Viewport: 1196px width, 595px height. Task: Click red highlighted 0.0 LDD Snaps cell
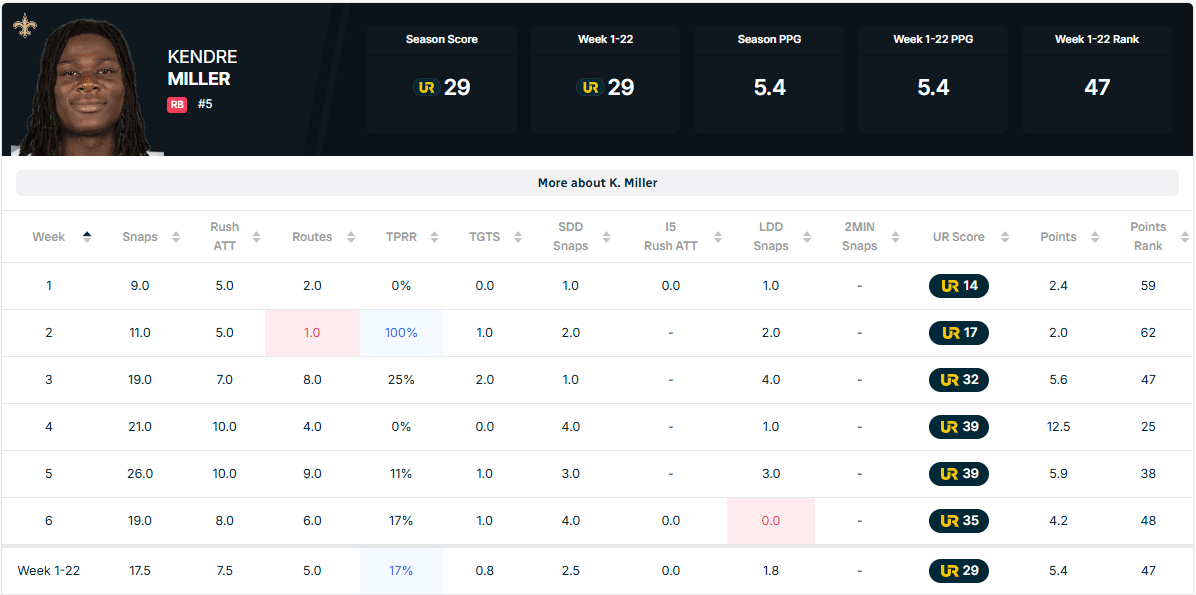(770, 521)
